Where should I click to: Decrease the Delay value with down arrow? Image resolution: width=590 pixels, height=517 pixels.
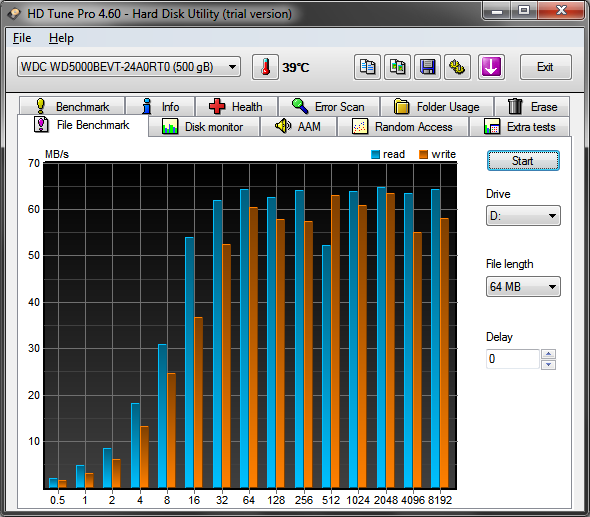point(548,364)
